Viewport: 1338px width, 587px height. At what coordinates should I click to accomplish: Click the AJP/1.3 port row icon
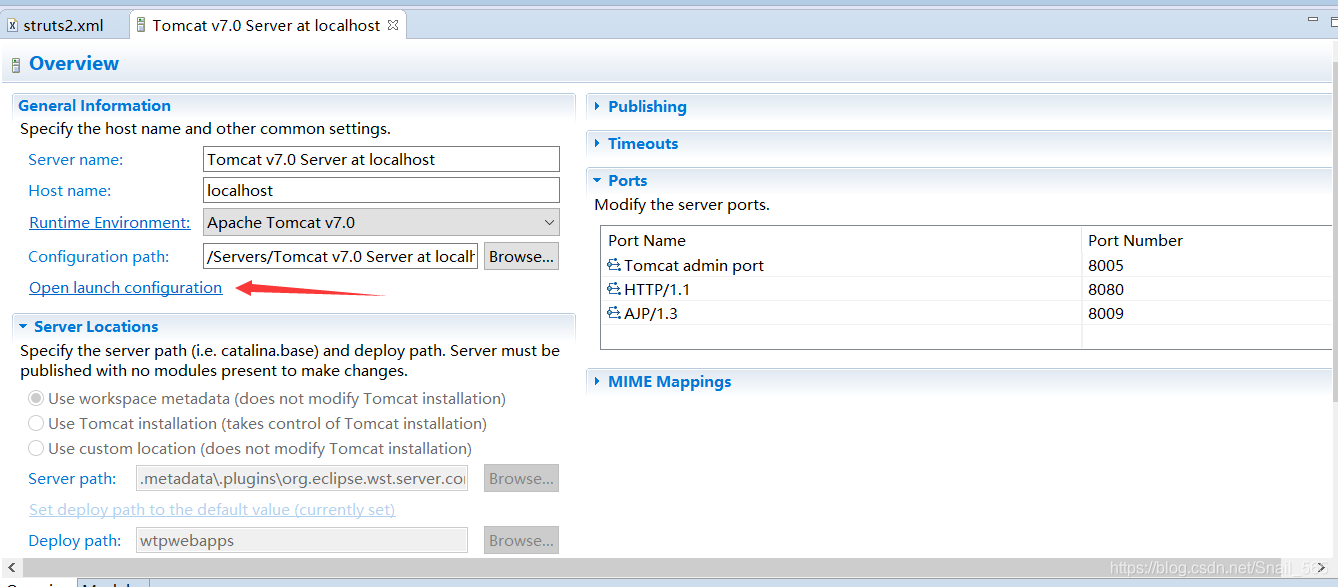tap(614, 313)
